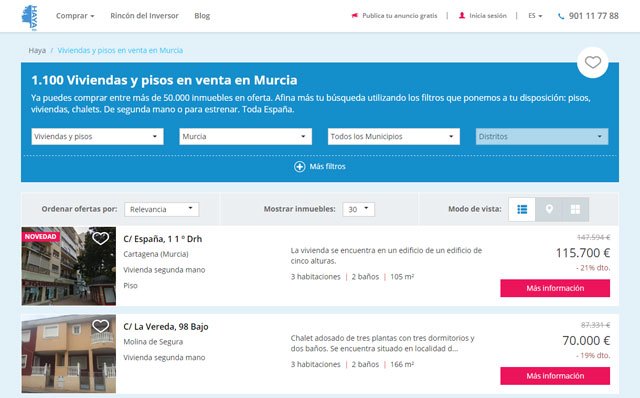The width and height of the screenshot is (640, 398).
Task: Click phone number 901 11 77 88
Action: (x=593, y=16)
